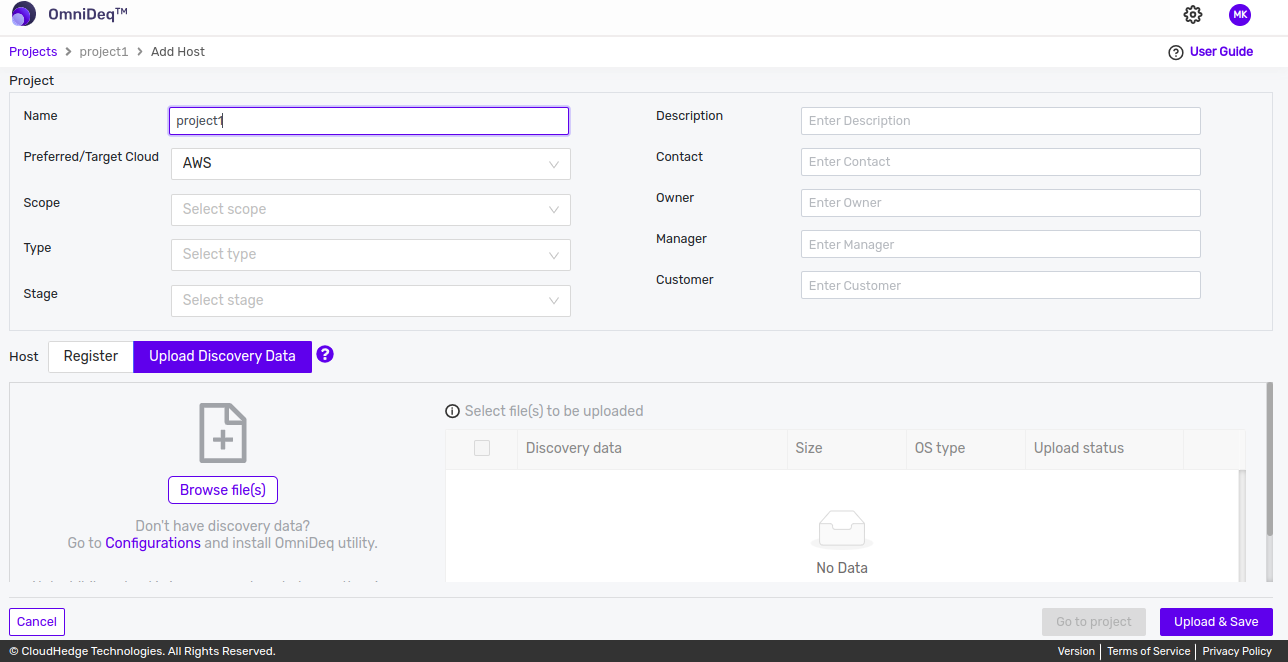This screenshot has height=662, width=1288.
Task: Click the OmniDeq title text
Action: click(x=88, y=15)
